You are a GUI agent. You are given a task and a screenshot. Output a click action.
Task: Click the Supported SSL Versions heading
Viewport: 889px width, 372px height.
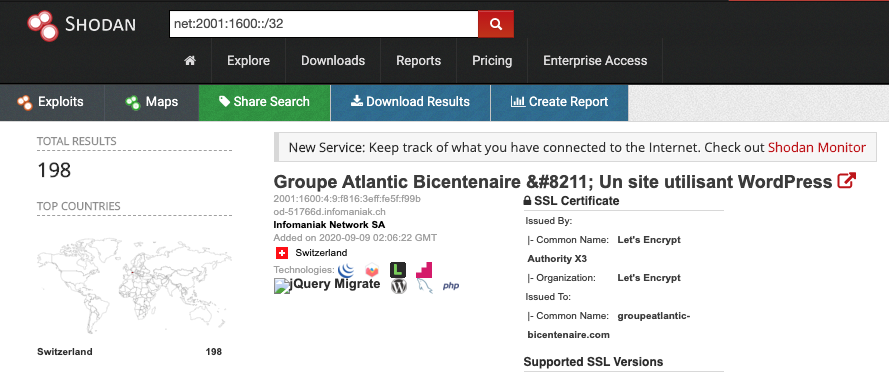(593, 362)
